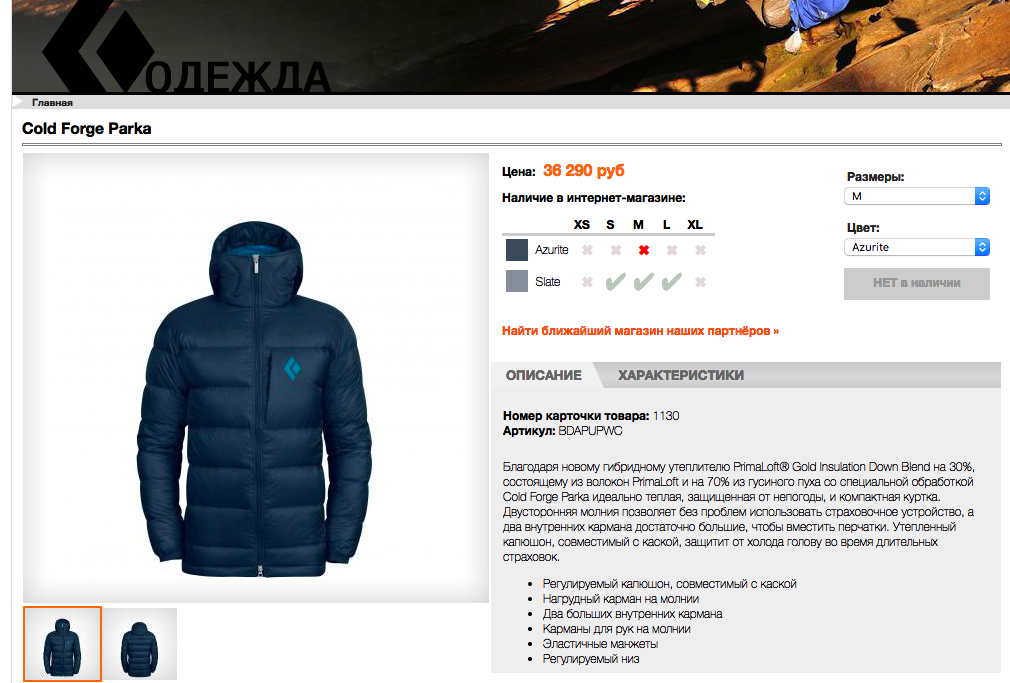Screen dimensions: 1010x683
Task: Select the red X for Azurite size M
Action: coord(643,250)
